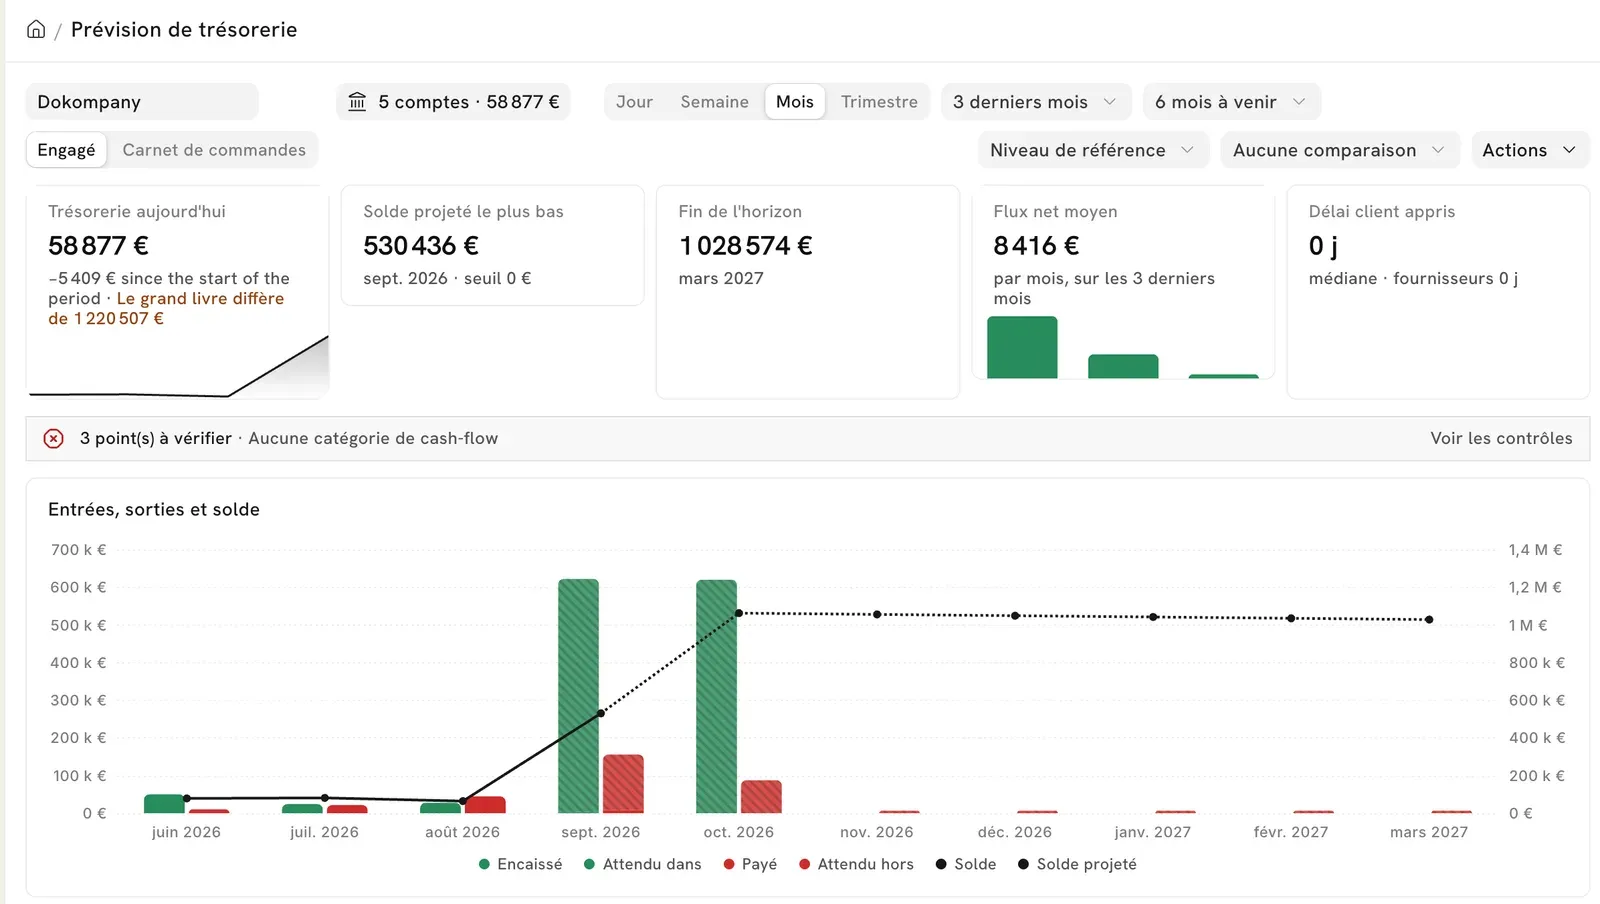Switch granularity to Jour

coord(634,102)
